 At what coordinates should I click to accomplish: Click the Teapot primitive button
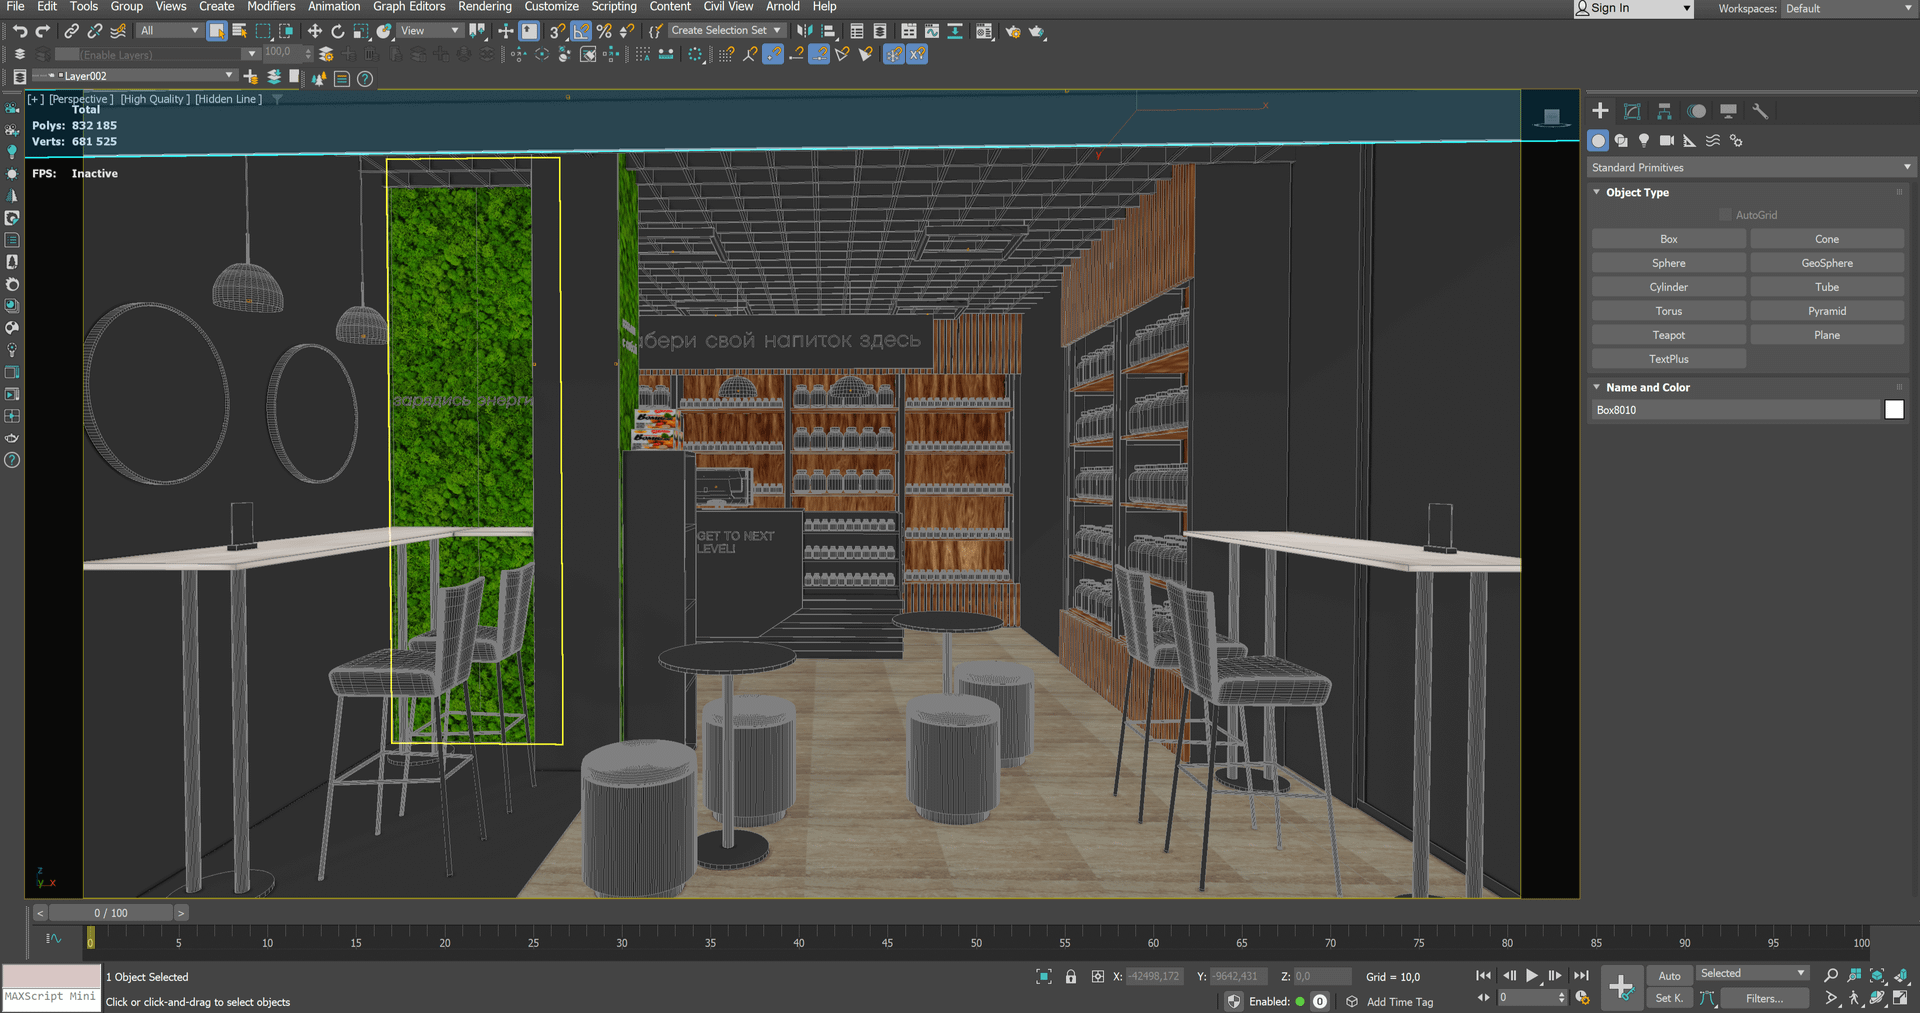coord(1668,335)
